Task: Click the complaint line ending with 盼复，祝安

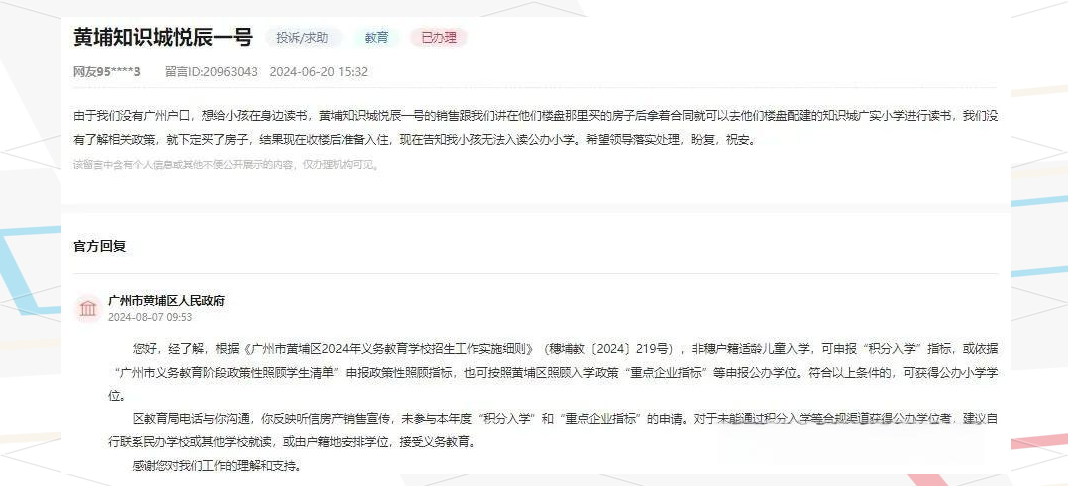Action: (414, 140)
